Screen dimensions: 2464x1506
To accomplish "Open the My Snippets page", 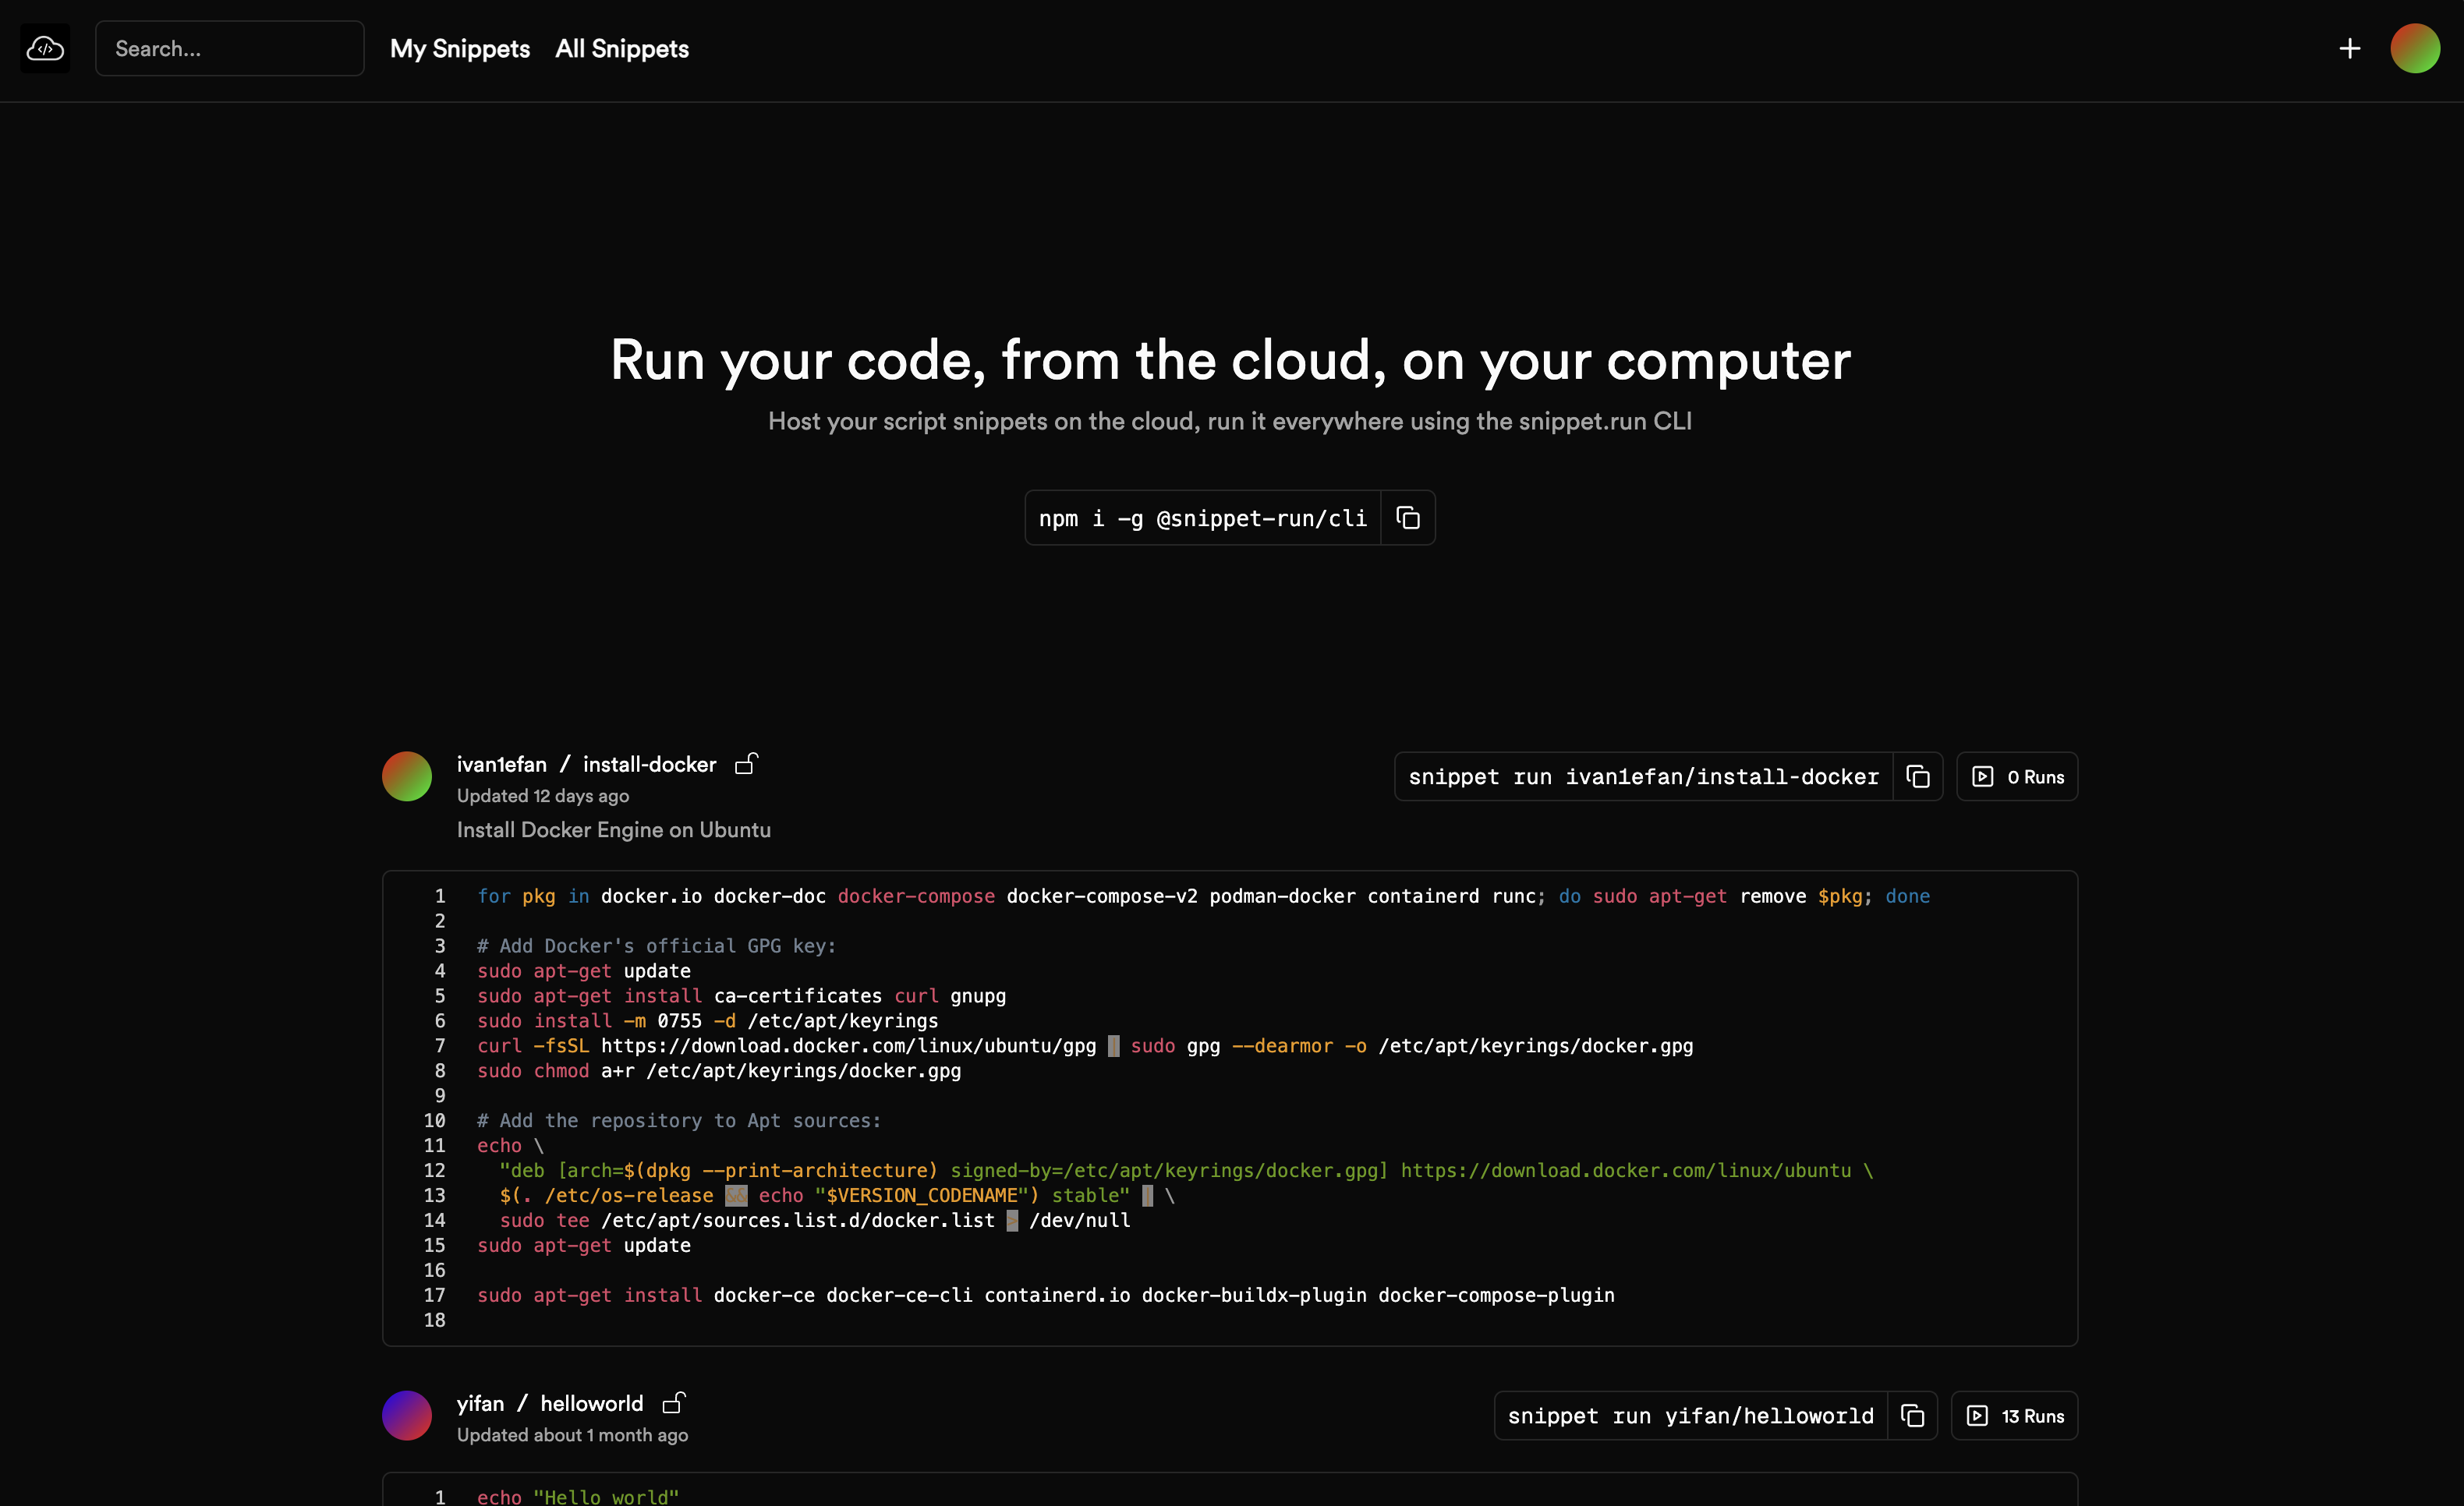I will tap(459, 48).
